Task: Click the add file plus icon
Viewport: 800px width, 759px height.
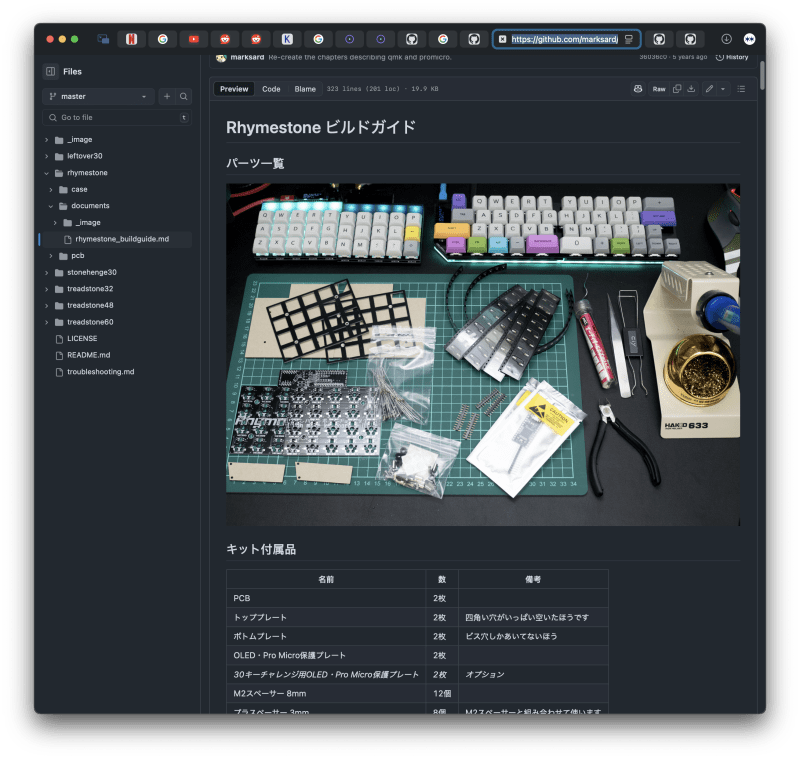Action: (x=167, y=97)
